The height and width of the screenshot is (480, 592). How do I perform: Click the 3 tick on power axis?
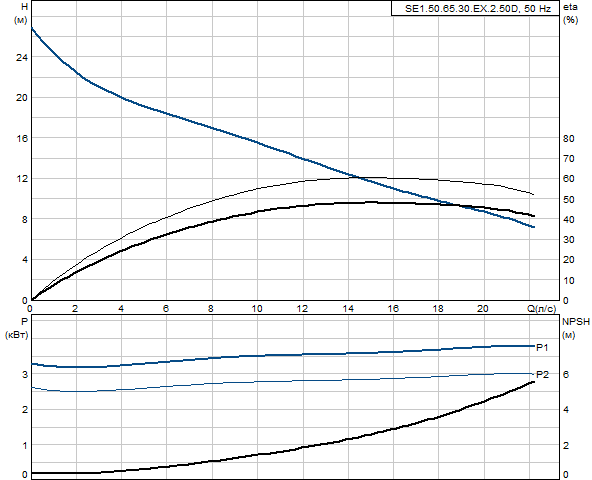pos(25,374)
